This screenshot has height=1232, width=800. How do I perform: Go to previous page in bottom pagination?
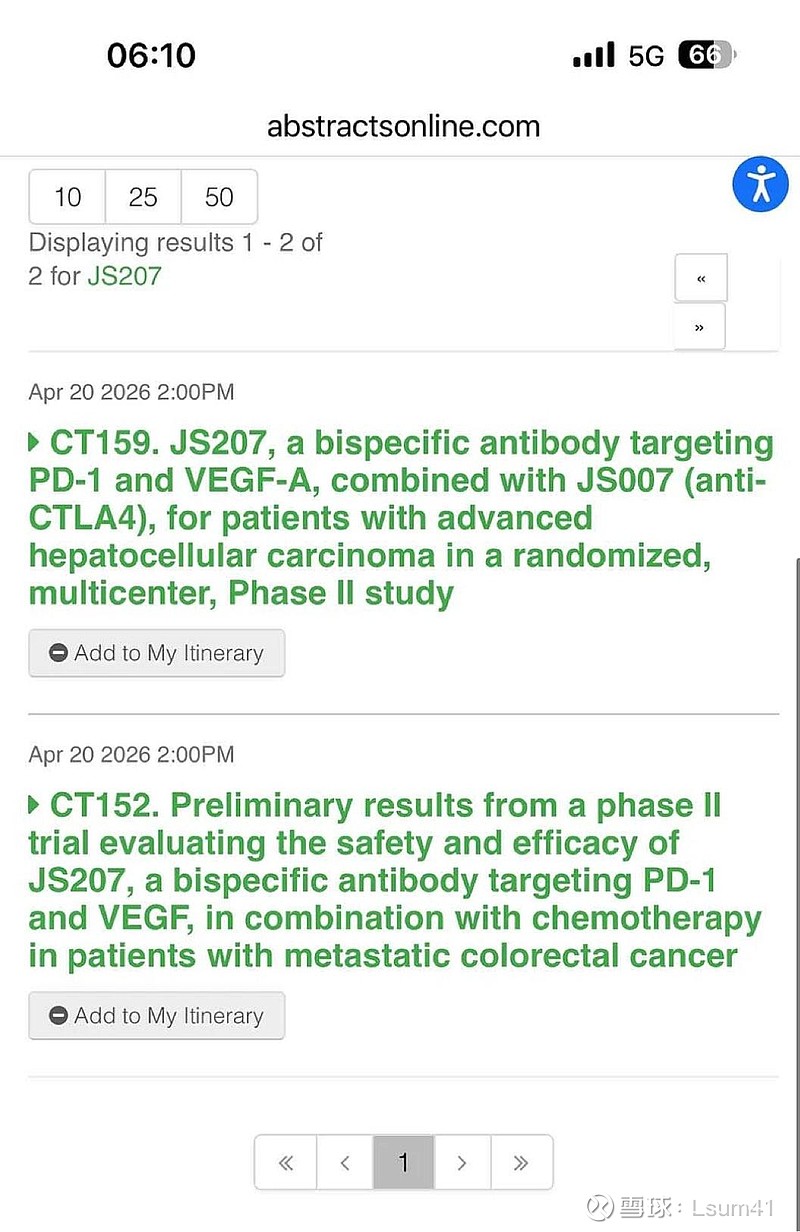tap(345, 1162)
